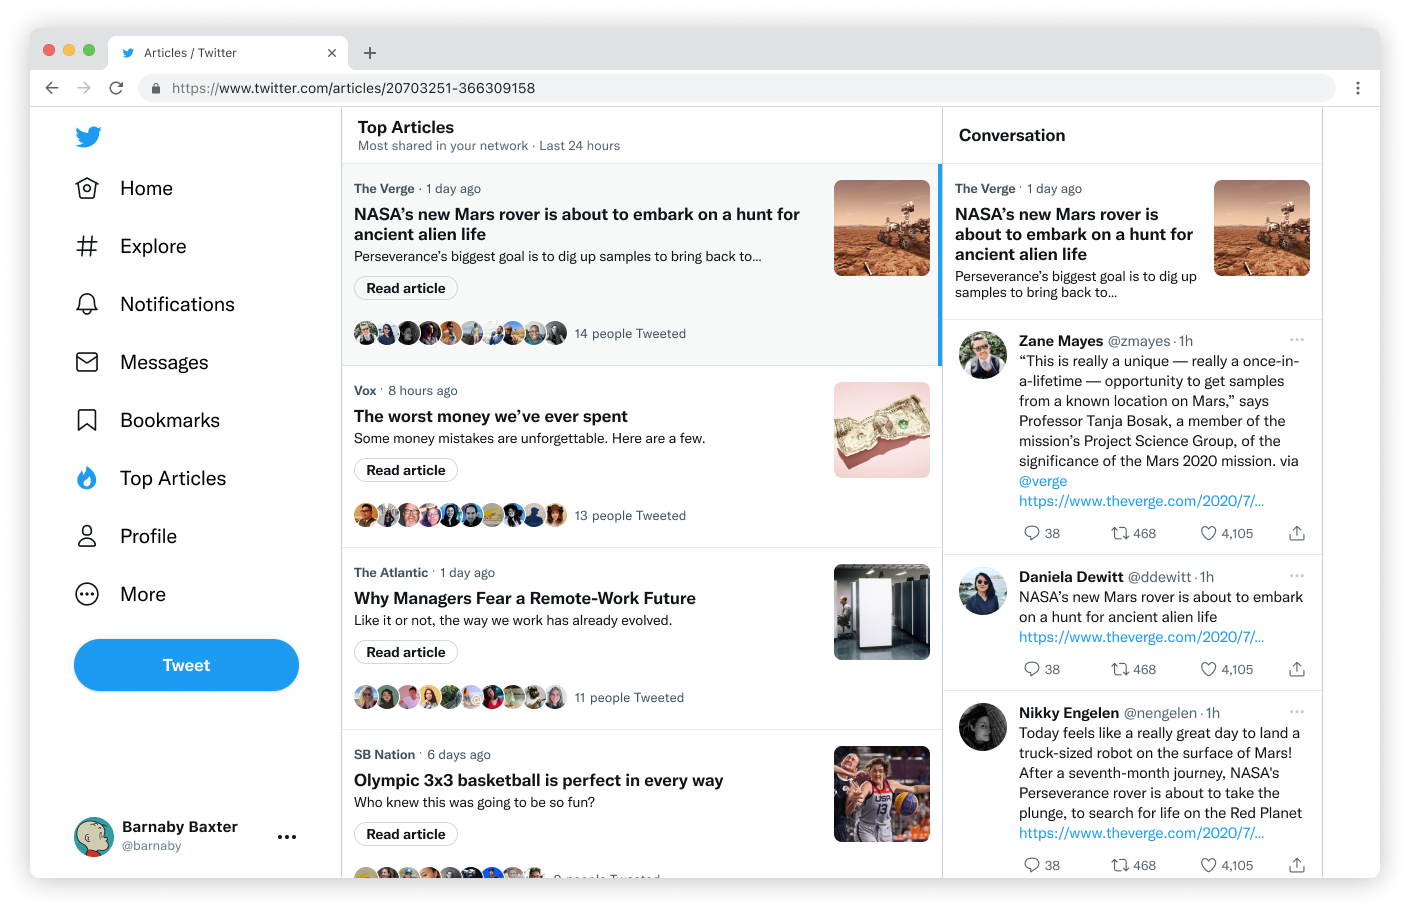This screenshot has width=1410, height=910.
Task: Click Daniela Dewitt's profile avatar
Action: click(x=983, y=591)
